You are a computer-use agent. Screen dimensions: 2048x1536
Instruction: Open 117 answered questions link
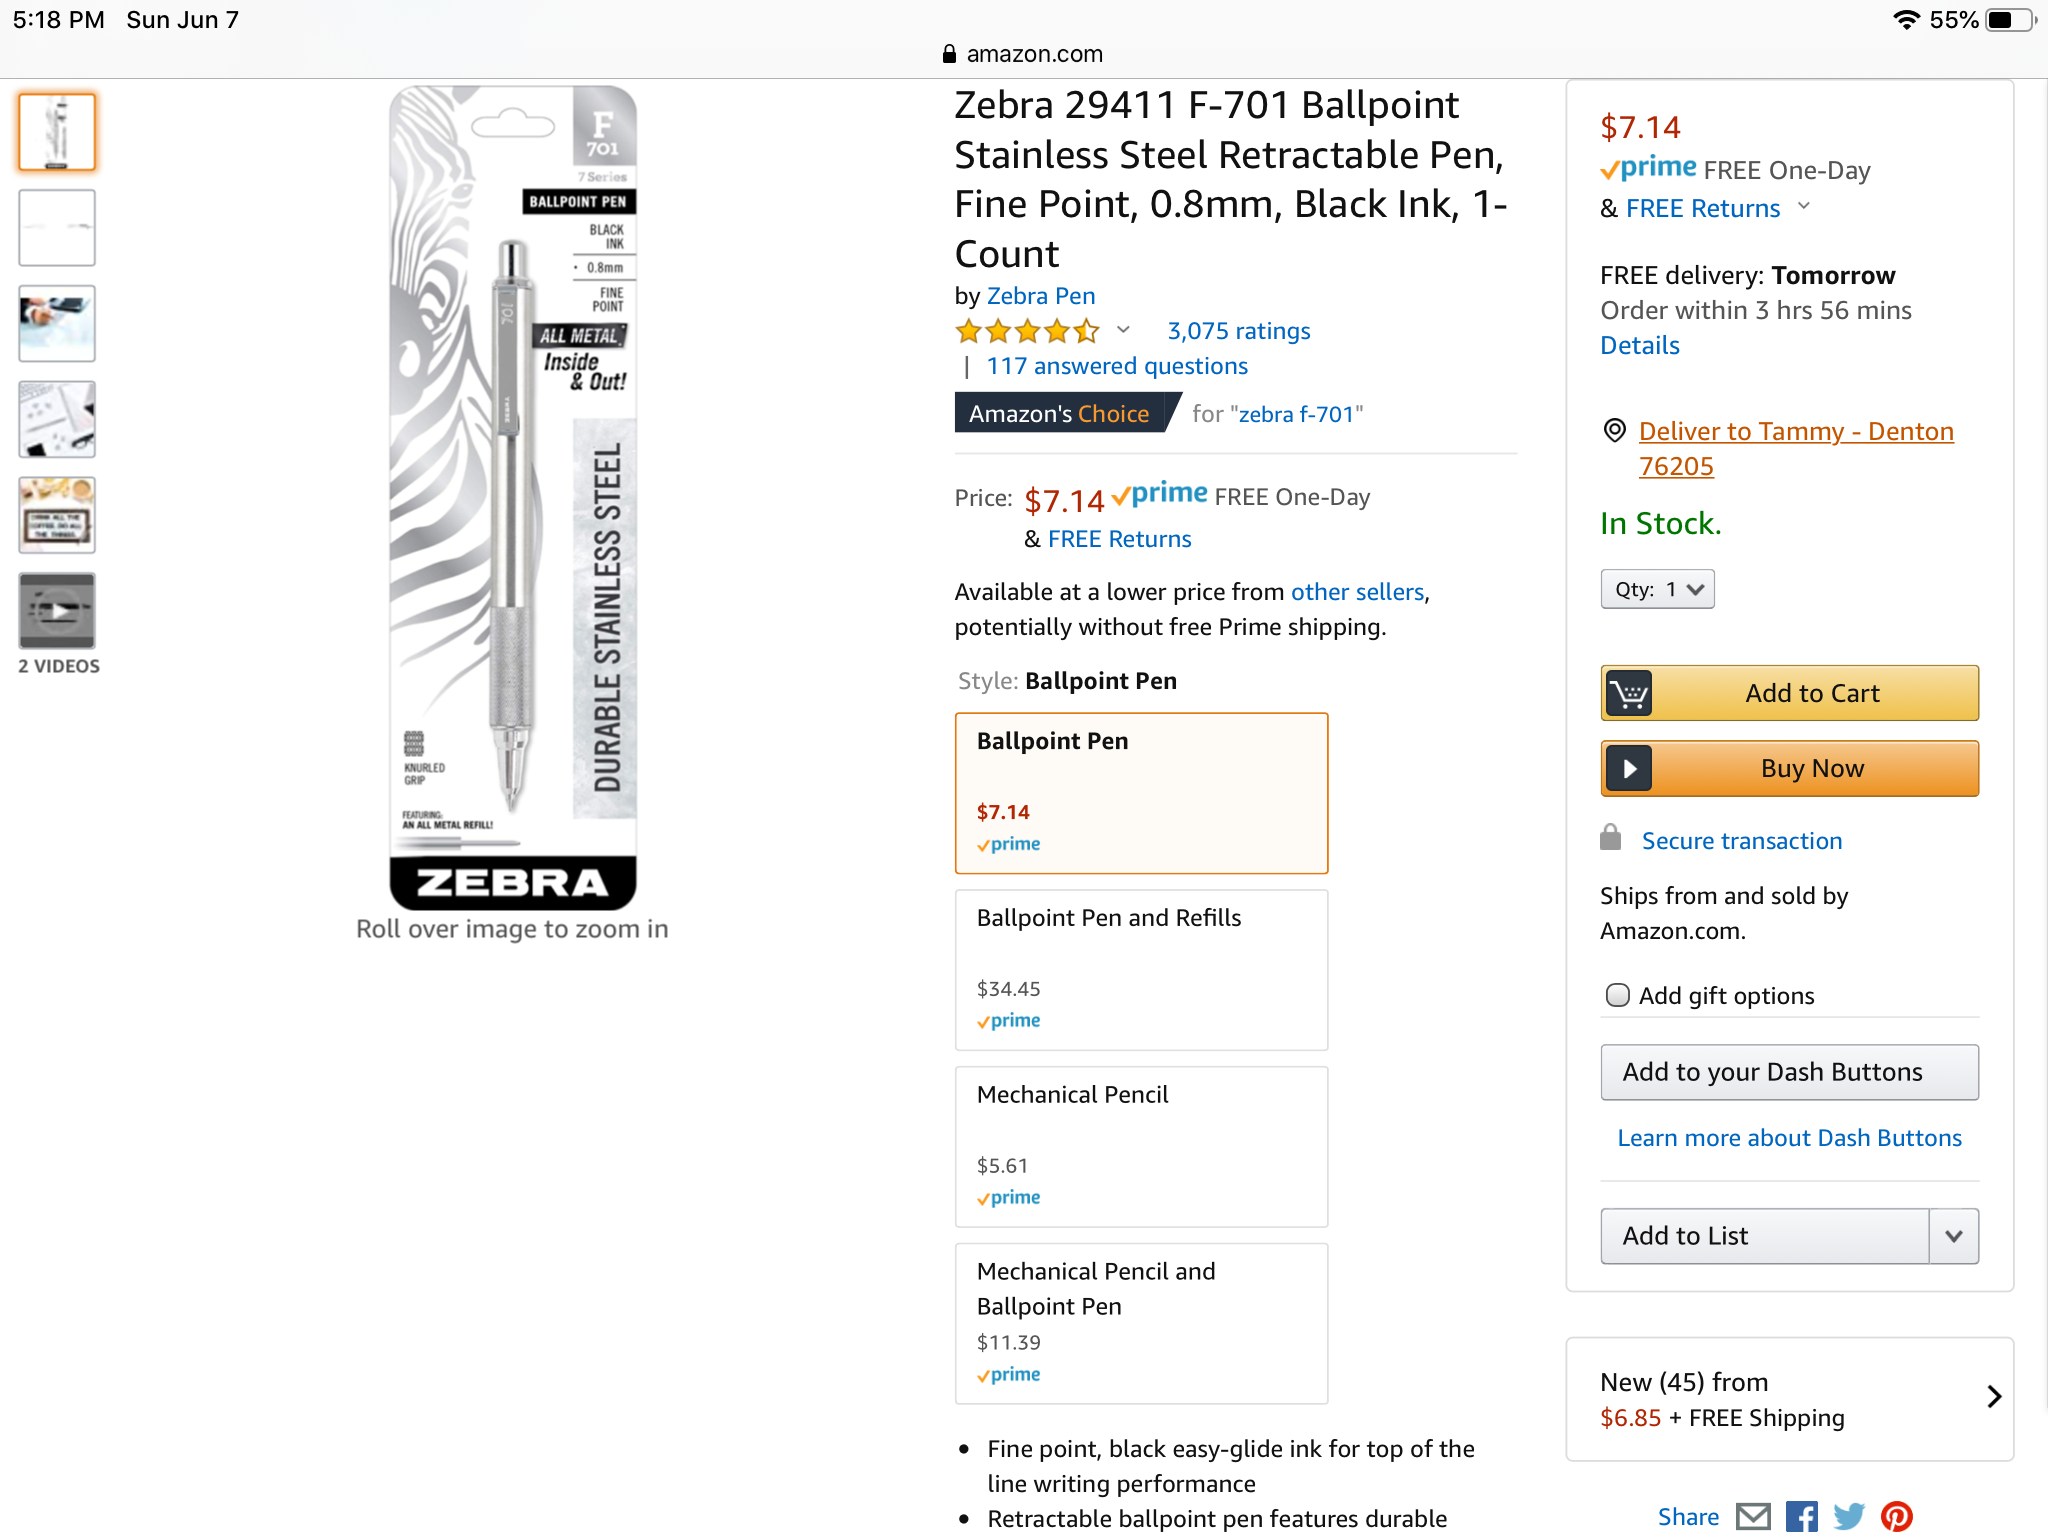pos(1116,366)
